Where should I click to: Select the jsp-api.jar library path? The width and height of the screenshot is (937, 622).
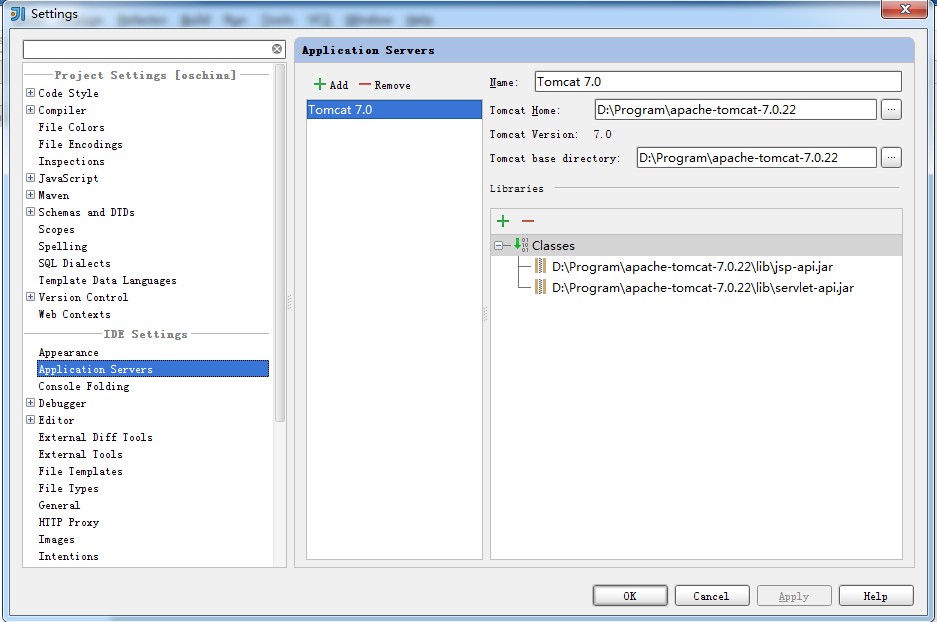tap(692, 266)
